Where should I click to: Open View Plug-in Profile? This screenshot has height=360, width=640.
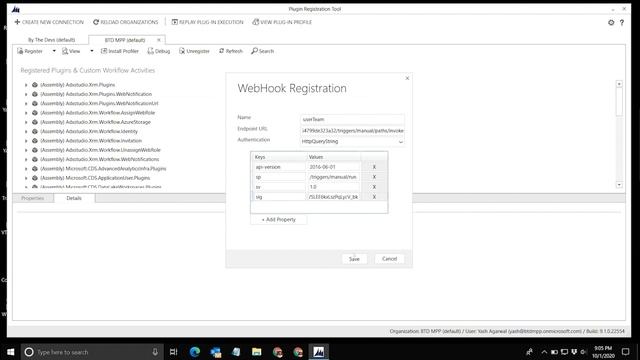coord(282,22)
